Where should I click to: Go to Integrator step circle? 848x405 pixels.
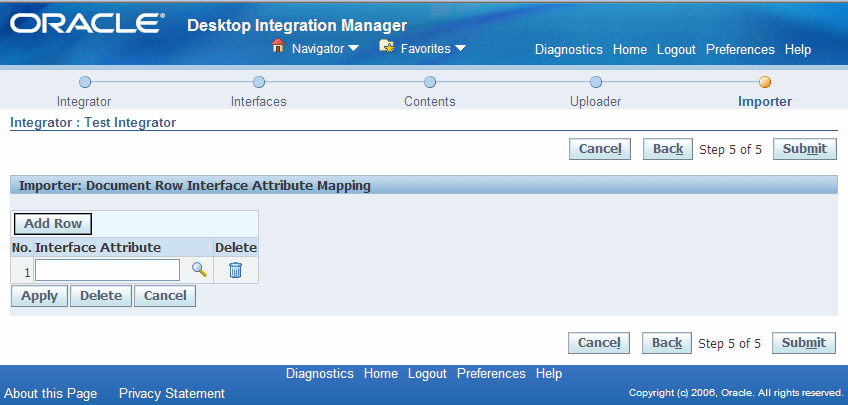(85, 82)
